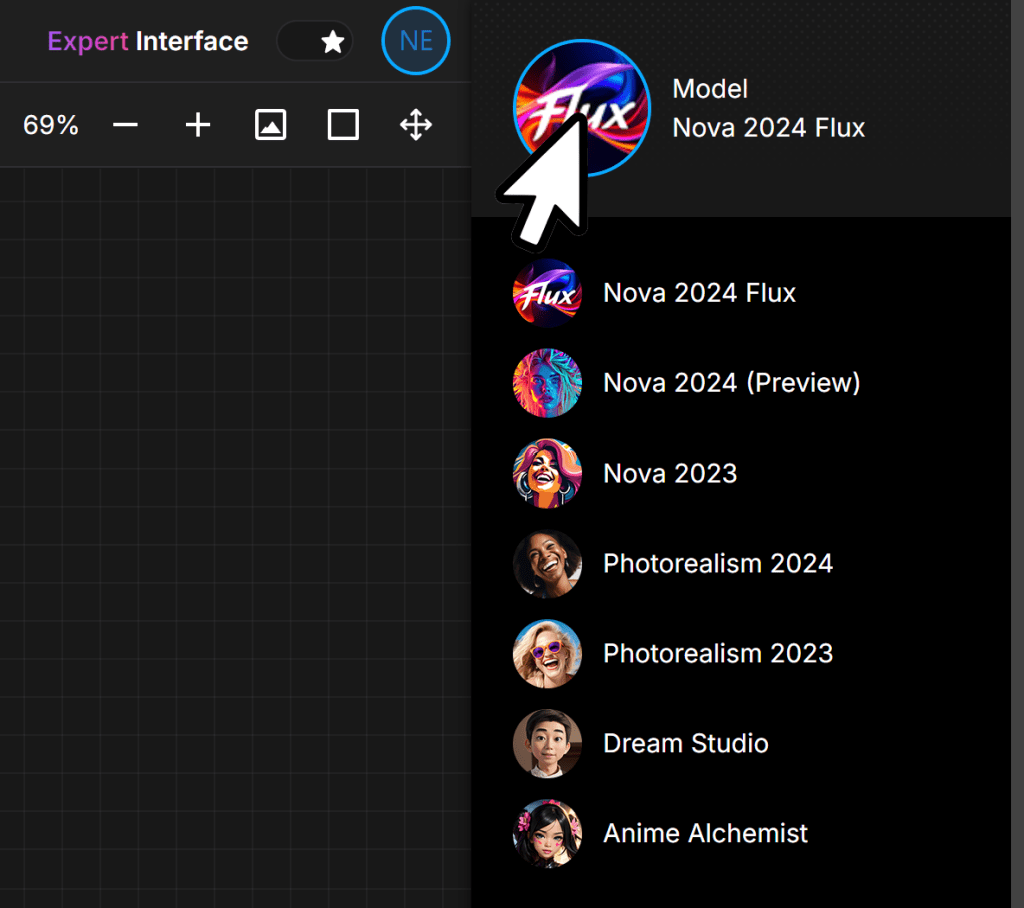Viewport: 1024px width, 908px height.
Task: Click the Anime Alchemist avatar thumbnail
Action: (x=547, y=833)
